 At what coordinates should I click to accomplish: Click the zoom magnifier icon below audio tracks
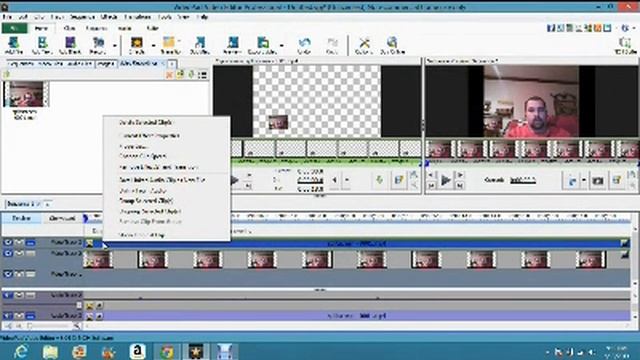(76, 326)
